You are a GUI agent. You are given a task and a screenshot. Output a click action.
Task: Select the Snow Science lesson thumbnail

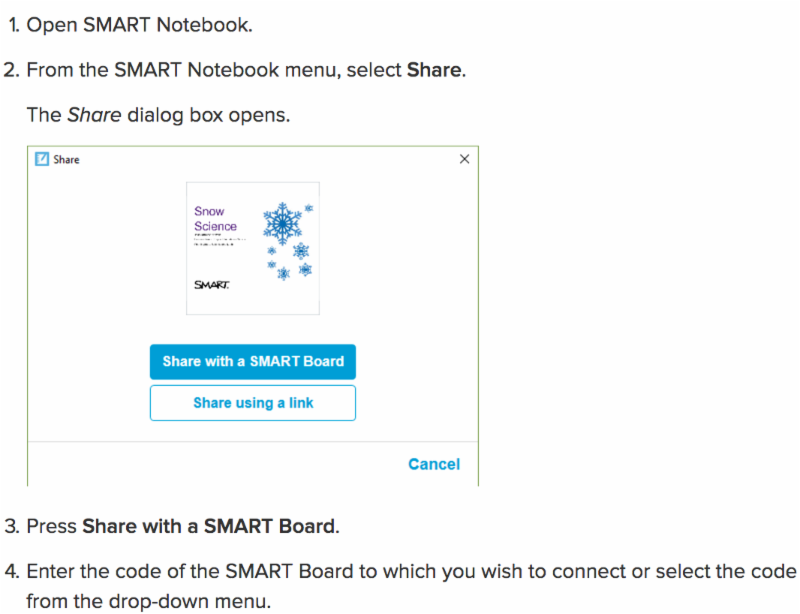tap(253, 248)
